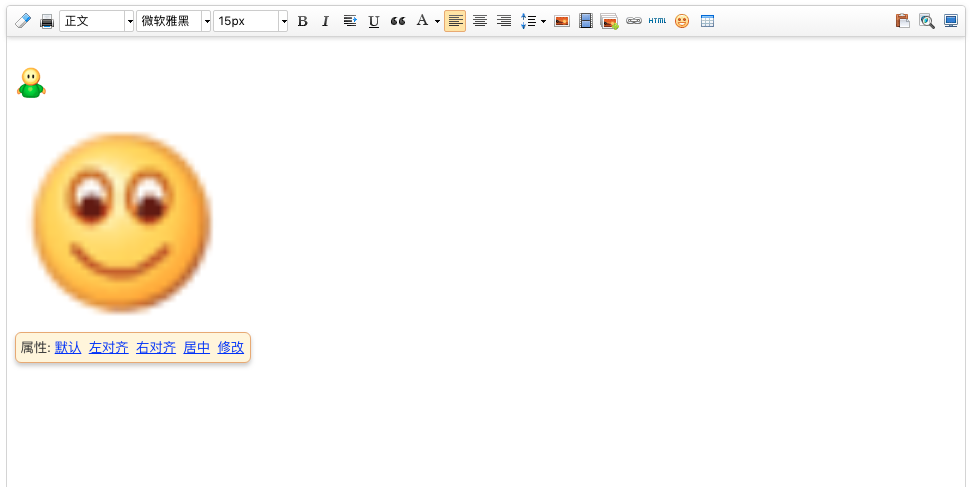Select left text alignment
The image size is (977, 487).
coord(455,21)
